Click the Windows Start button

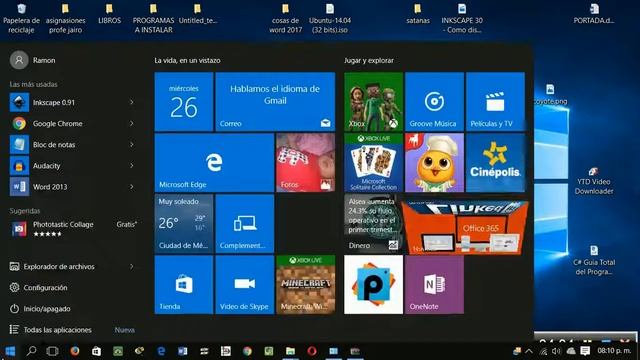(x=10, y=351)
